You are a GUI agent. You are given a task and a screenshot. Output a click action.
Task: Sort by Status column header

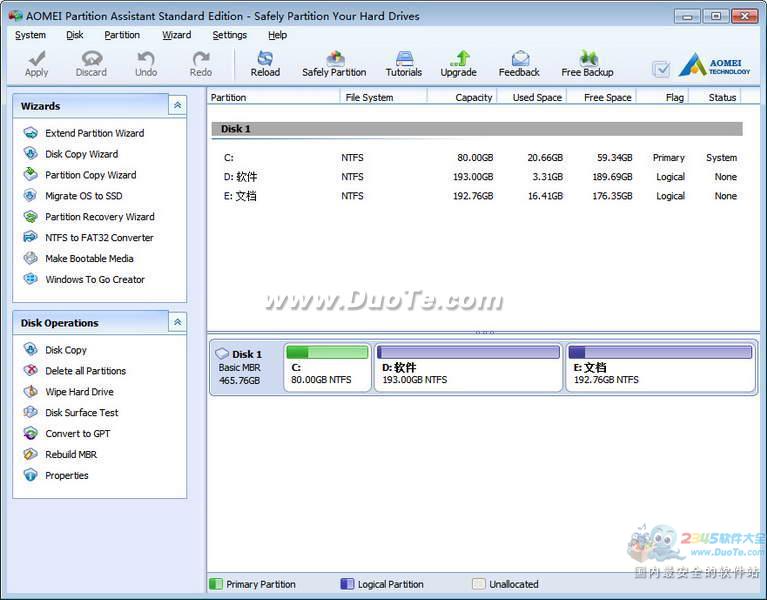coord(715,97)
